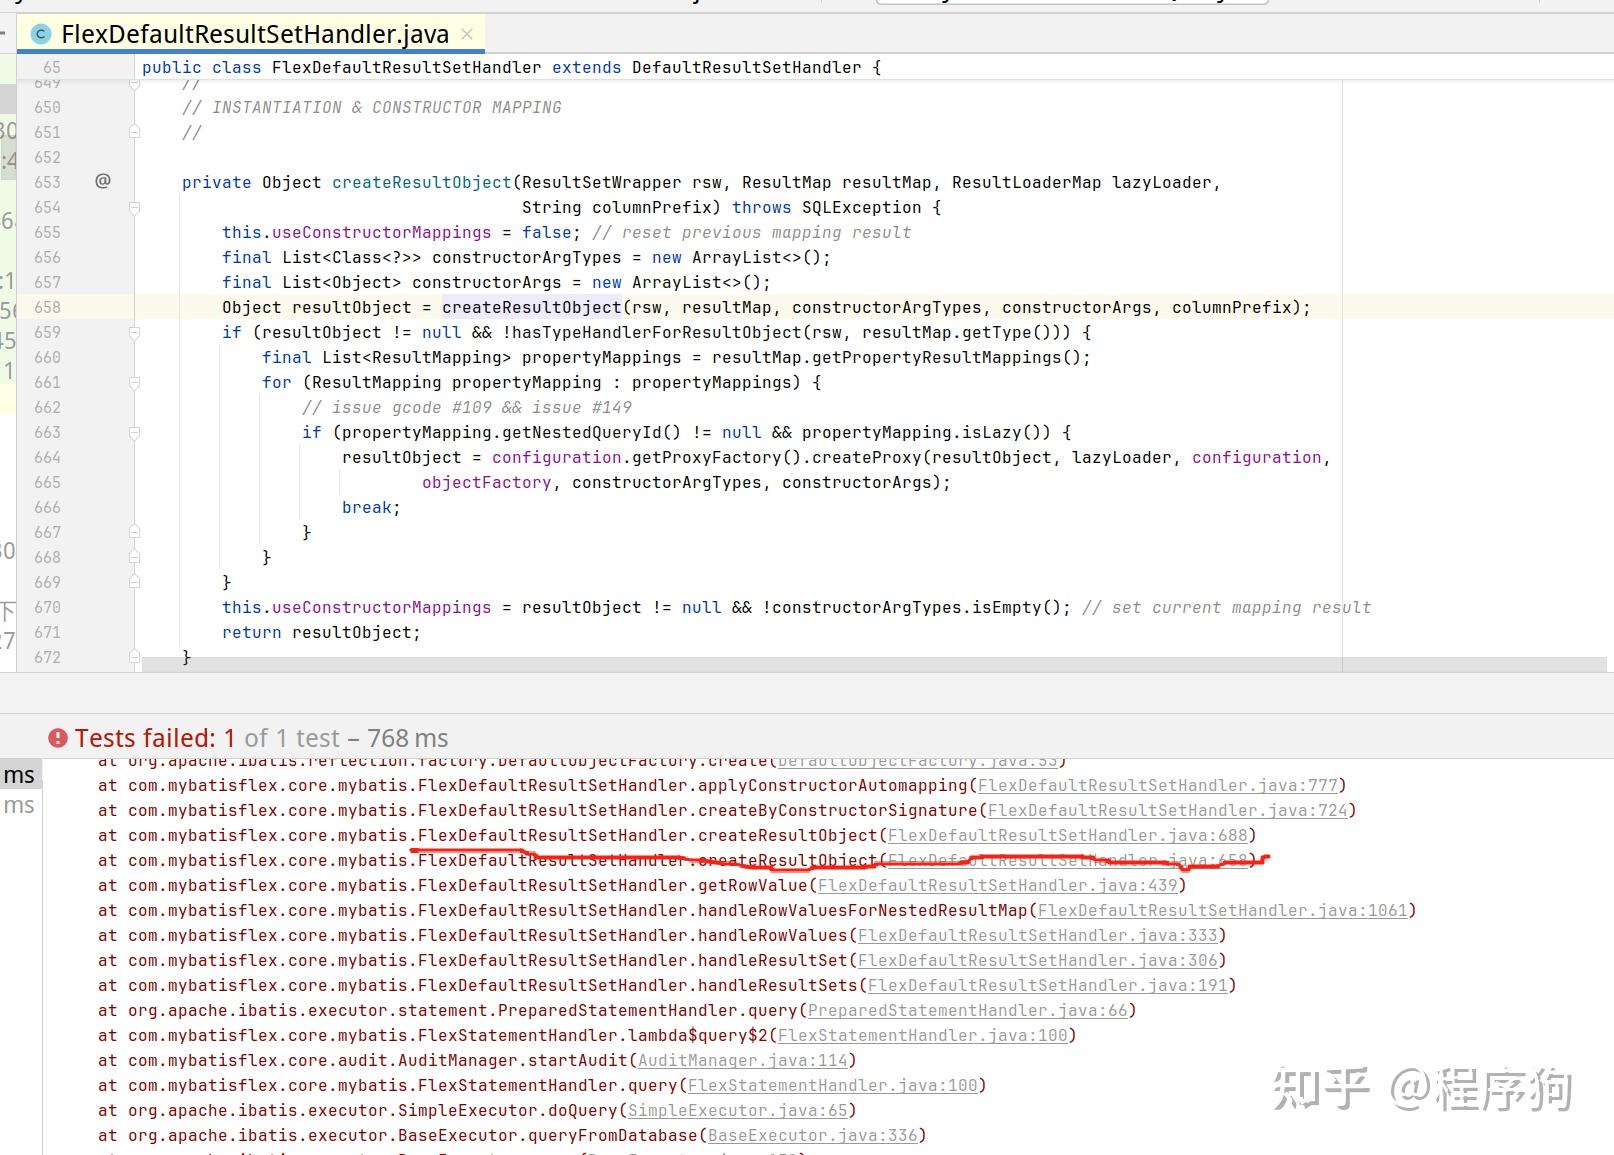Click the red Tests failed status icon
The image size is (1614, 1155).
tap(58, 738)
